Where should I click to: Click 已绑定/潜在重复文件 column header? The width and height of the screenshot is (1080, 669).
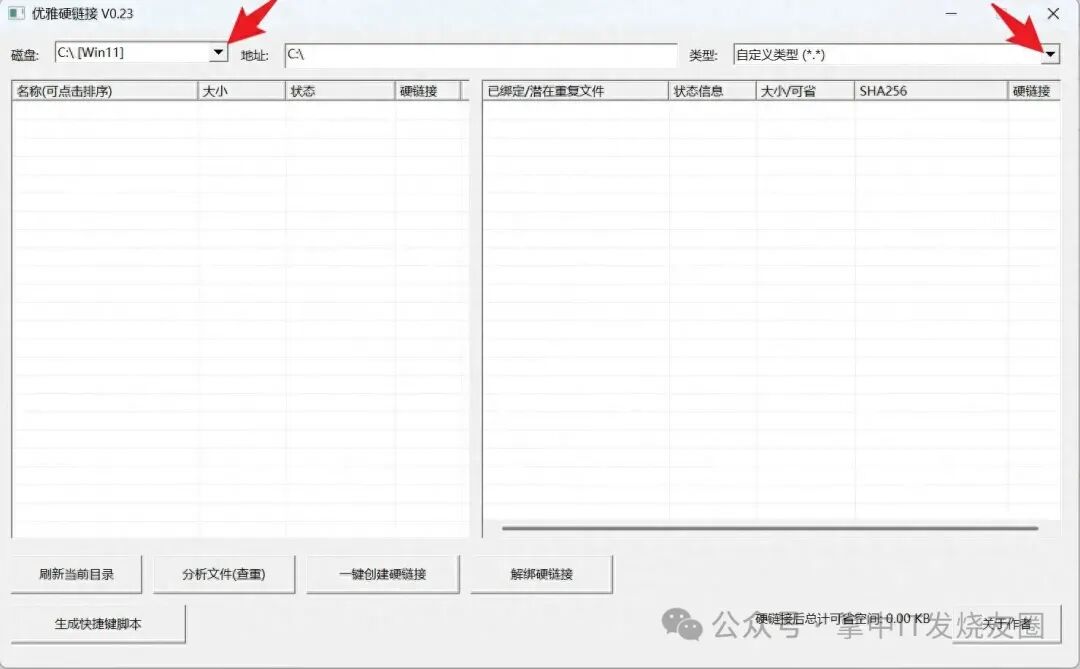point(574,91)
